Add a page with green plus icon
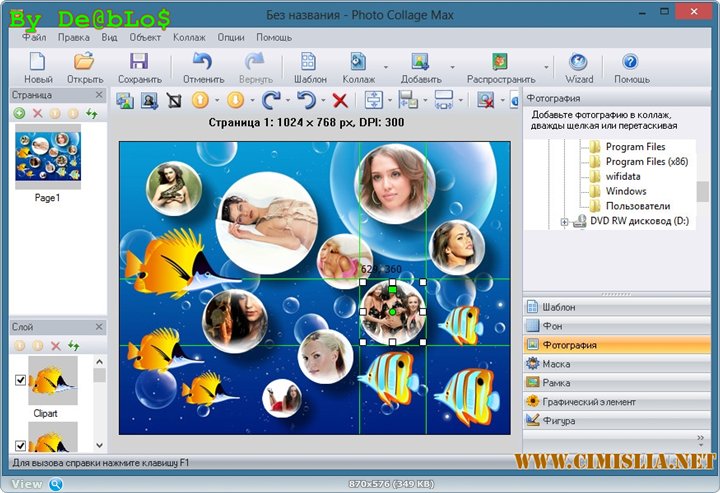This screenshot has height=493, width=720. 19,114
